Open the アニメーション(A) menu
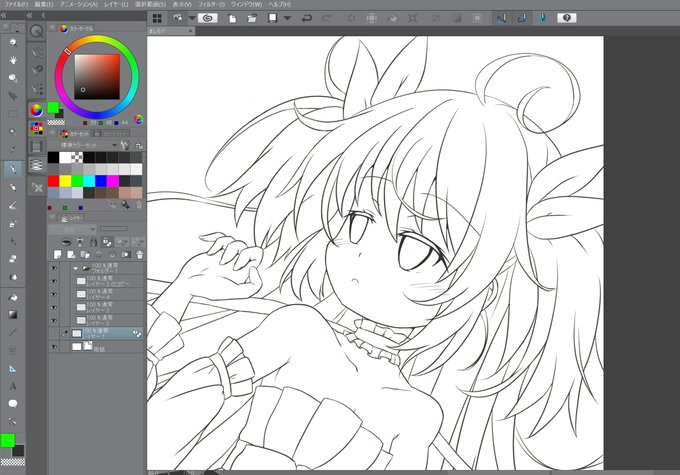The width and height of the screenshot is (680, 475). pyautogui.click(x=78, y=4)
